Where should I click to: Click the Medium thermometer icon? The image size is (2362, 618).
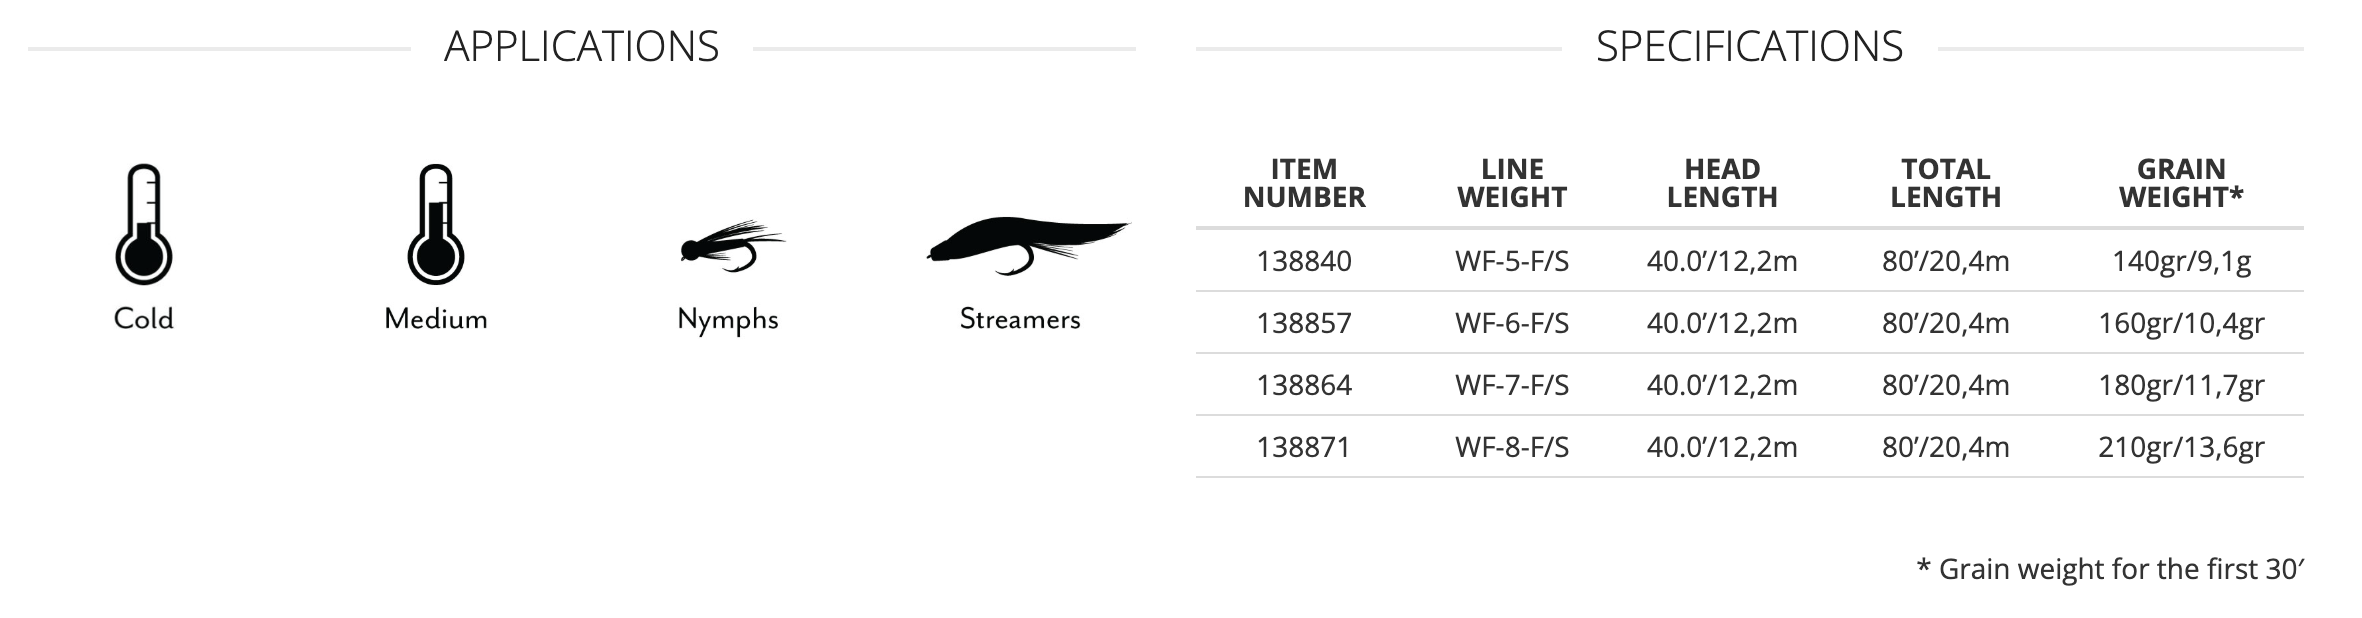pos(435,225)
